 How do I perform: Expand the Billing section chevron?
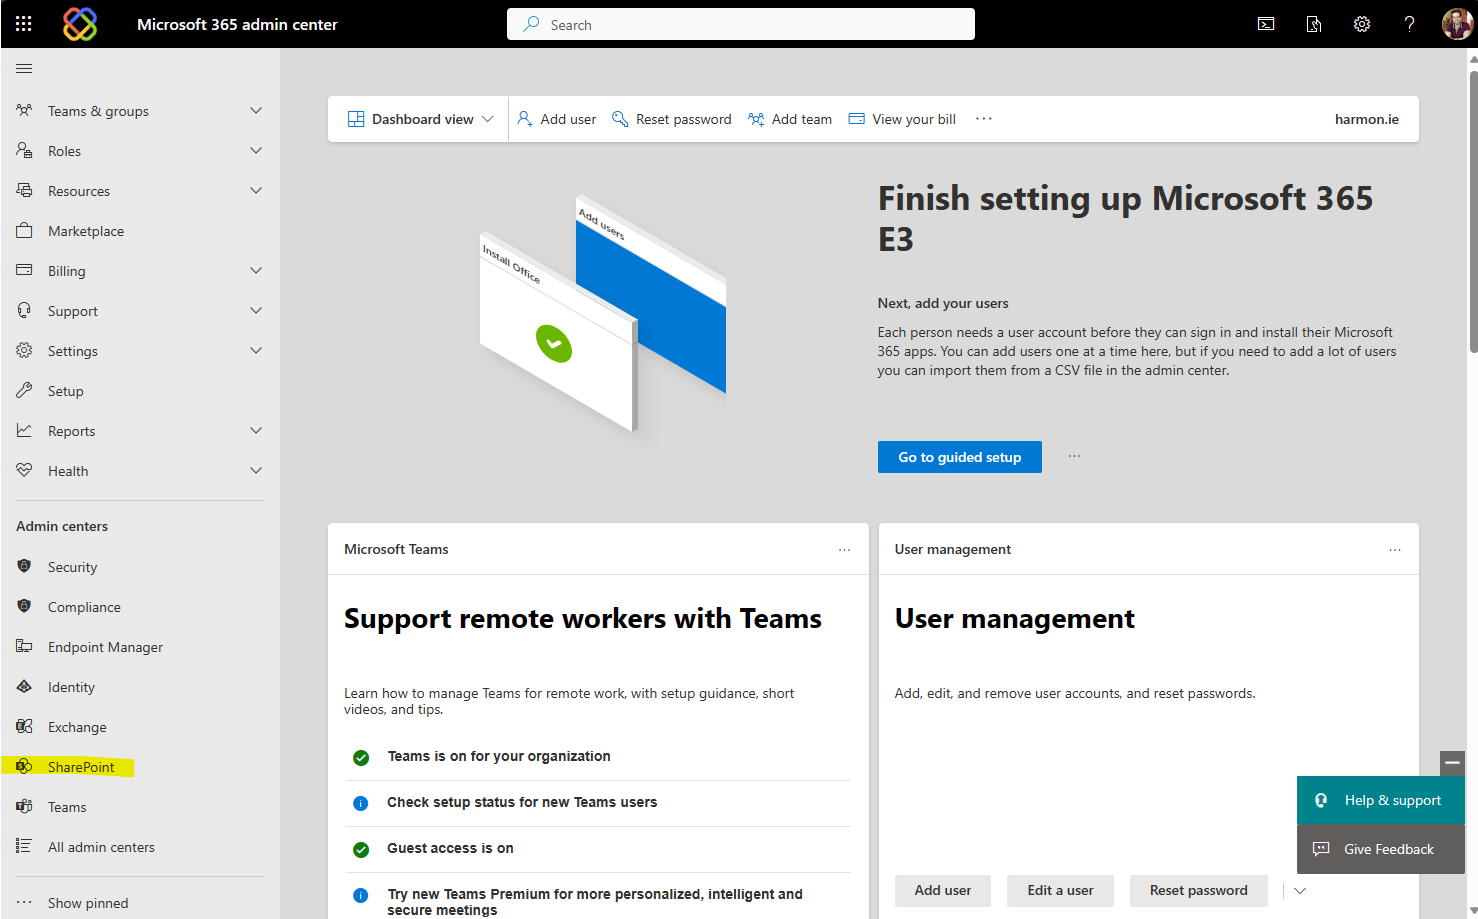click(256, 270)
